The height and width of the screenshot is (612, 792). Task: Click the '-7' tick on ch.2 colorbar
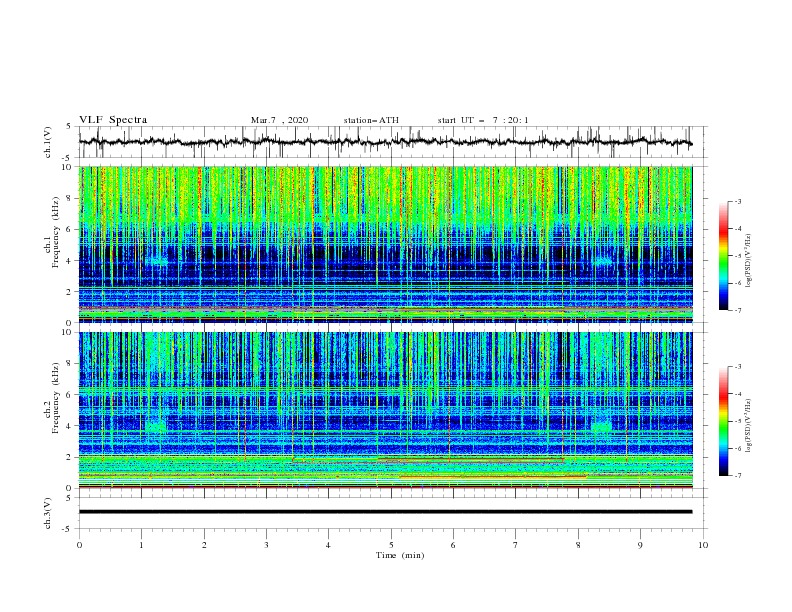tap(737, 475)
